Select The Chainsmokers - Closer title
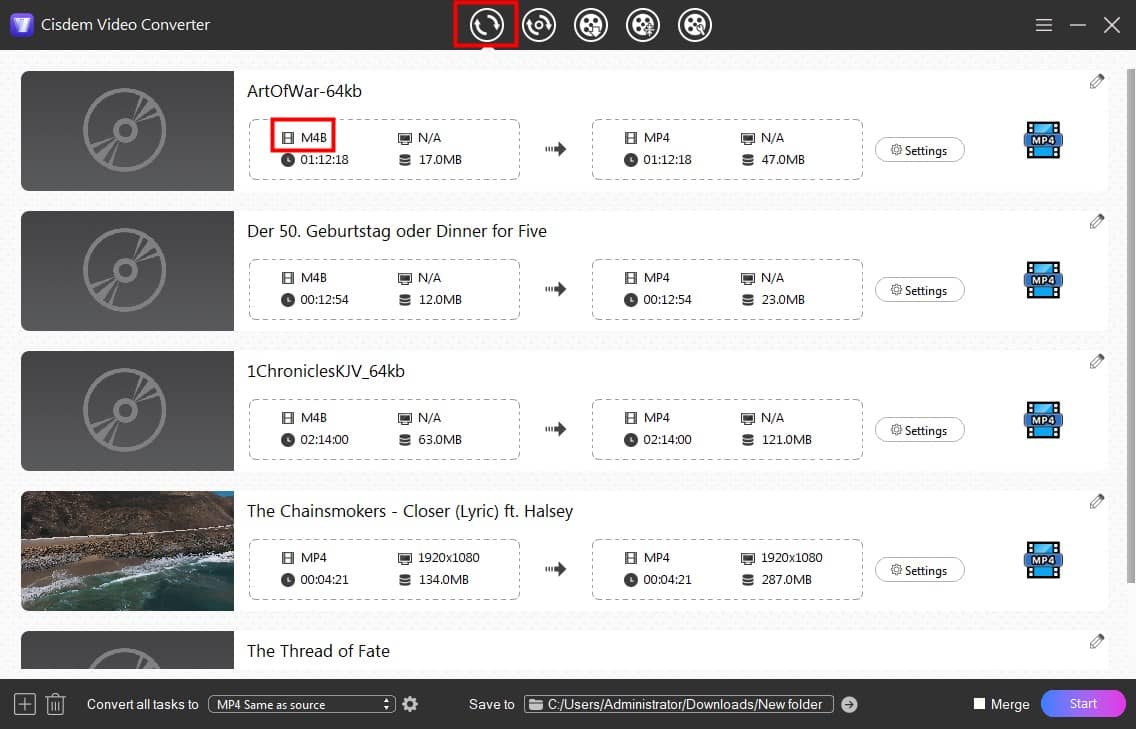This screenshot has height=729, width=1136. pyautogui.click(x=410, y=511)
